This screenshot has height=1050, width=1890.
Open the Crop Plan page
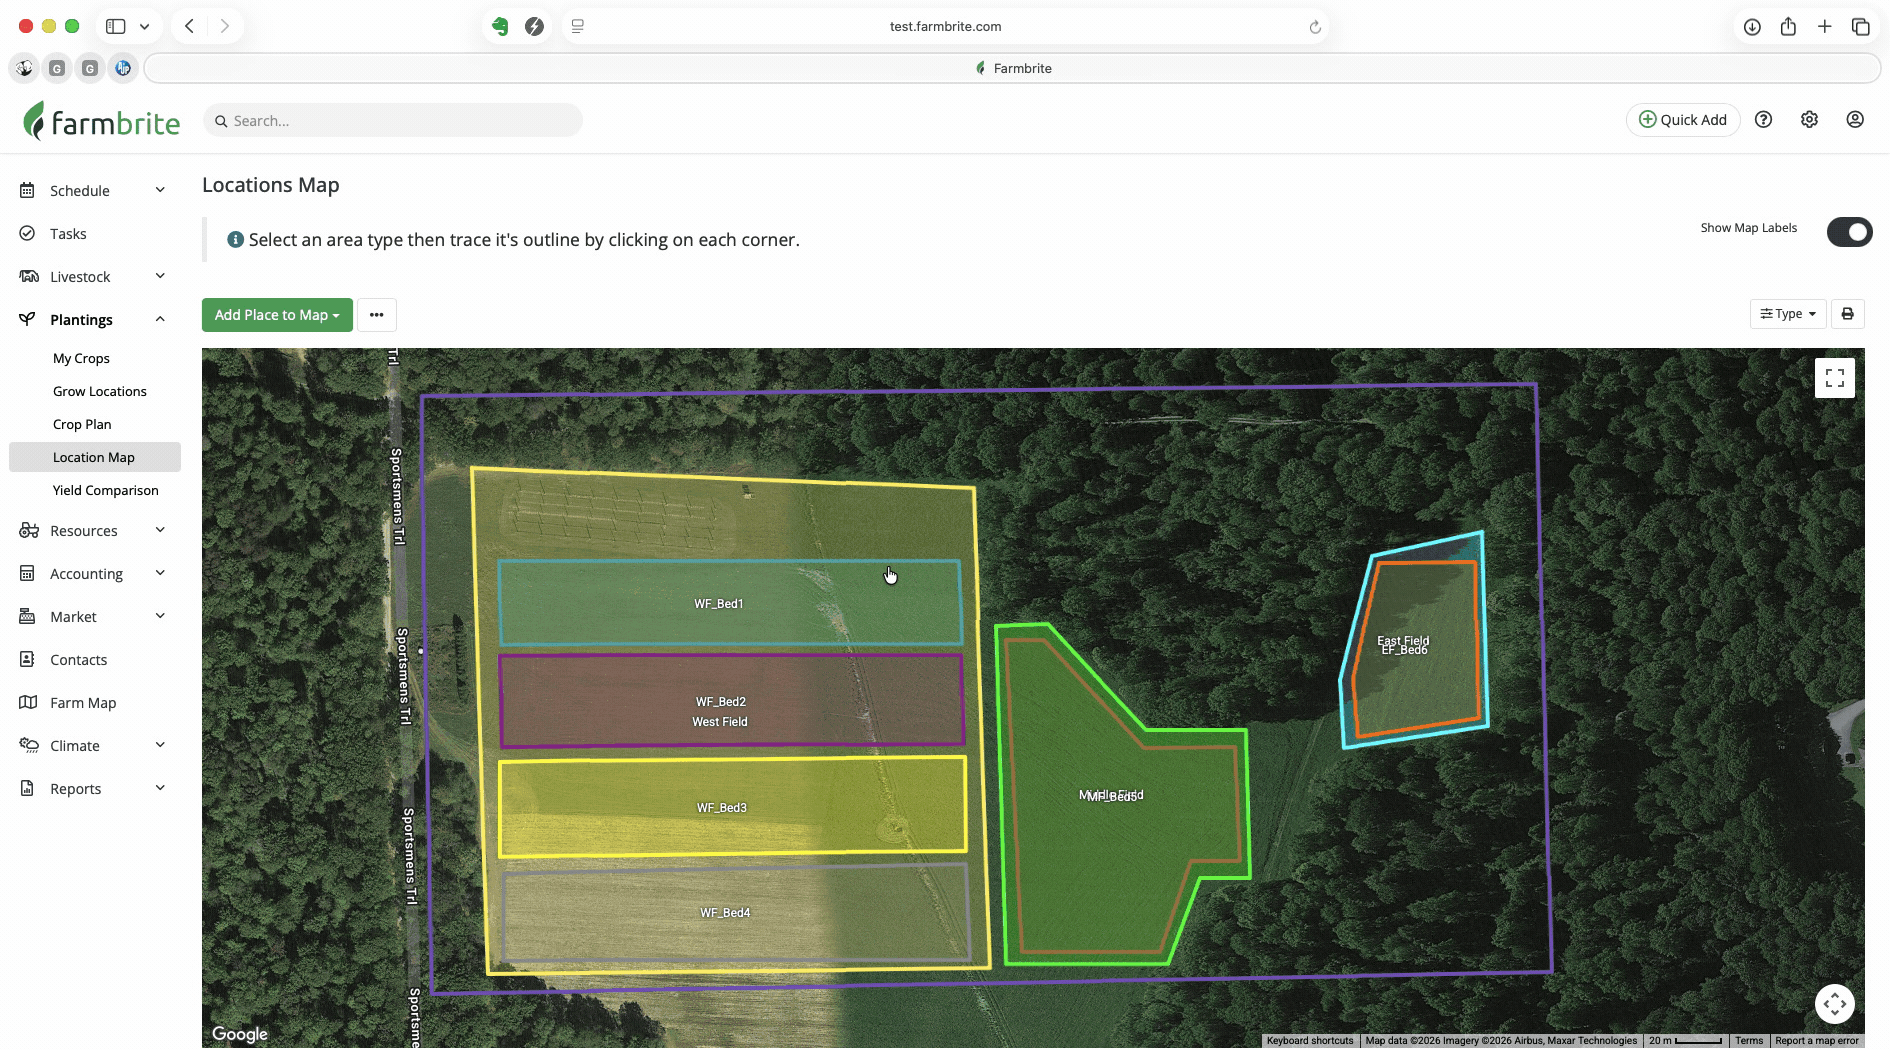[x=82, y=424]
